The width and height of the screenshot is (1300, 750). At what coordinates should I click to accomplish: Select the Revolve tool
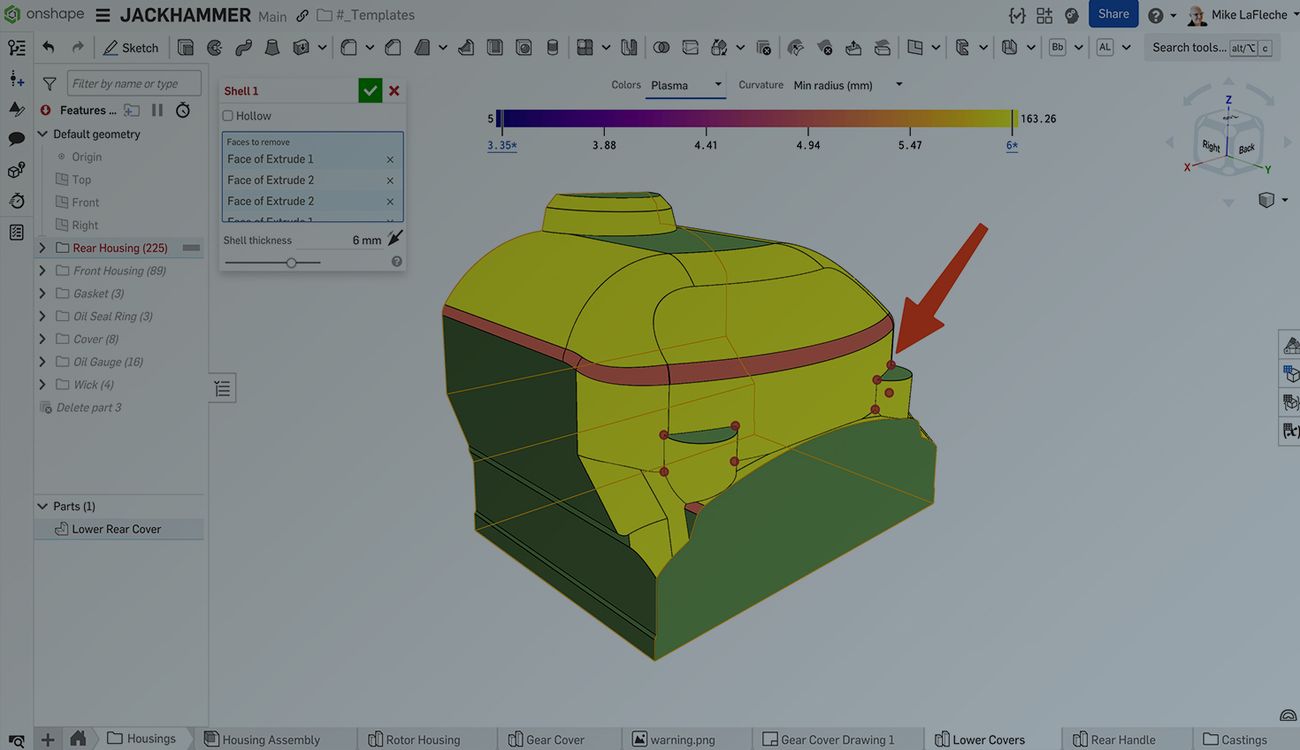(x=213, y=47)
